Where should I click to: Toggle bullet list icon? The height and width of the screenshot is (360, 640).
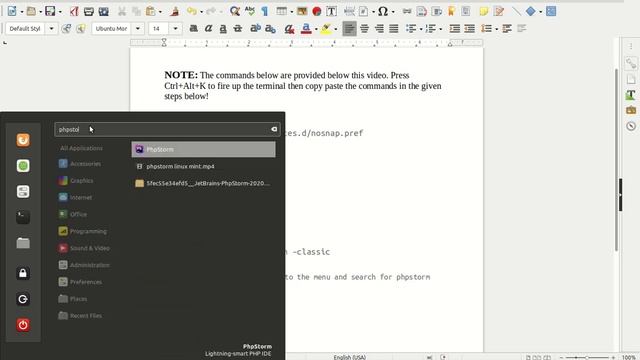pos(411,28)
